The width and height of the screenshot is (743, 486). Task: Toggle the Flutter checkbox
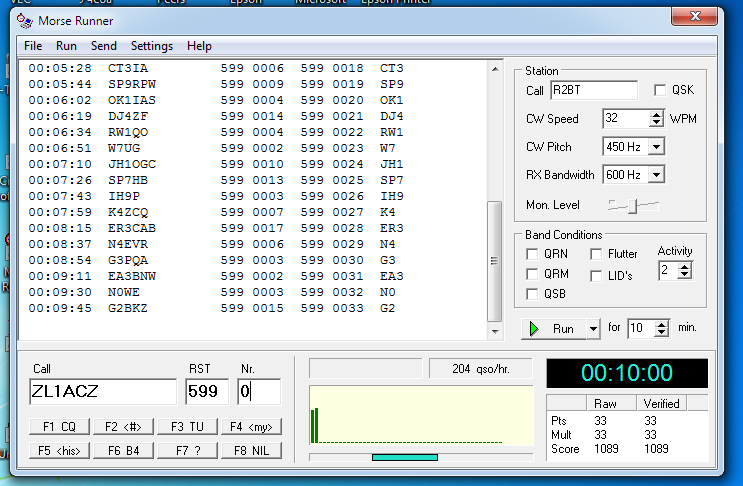tap(596, 254)
